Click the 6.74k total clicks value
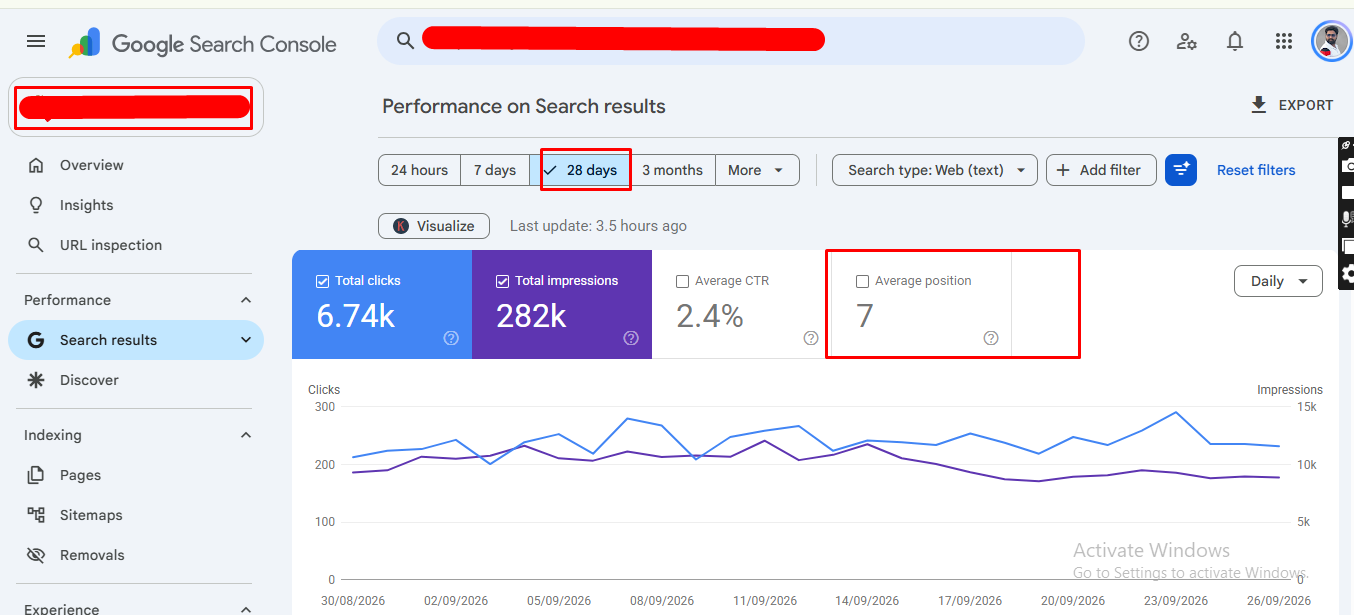1354x615 pixels. [x=355, y=316]
